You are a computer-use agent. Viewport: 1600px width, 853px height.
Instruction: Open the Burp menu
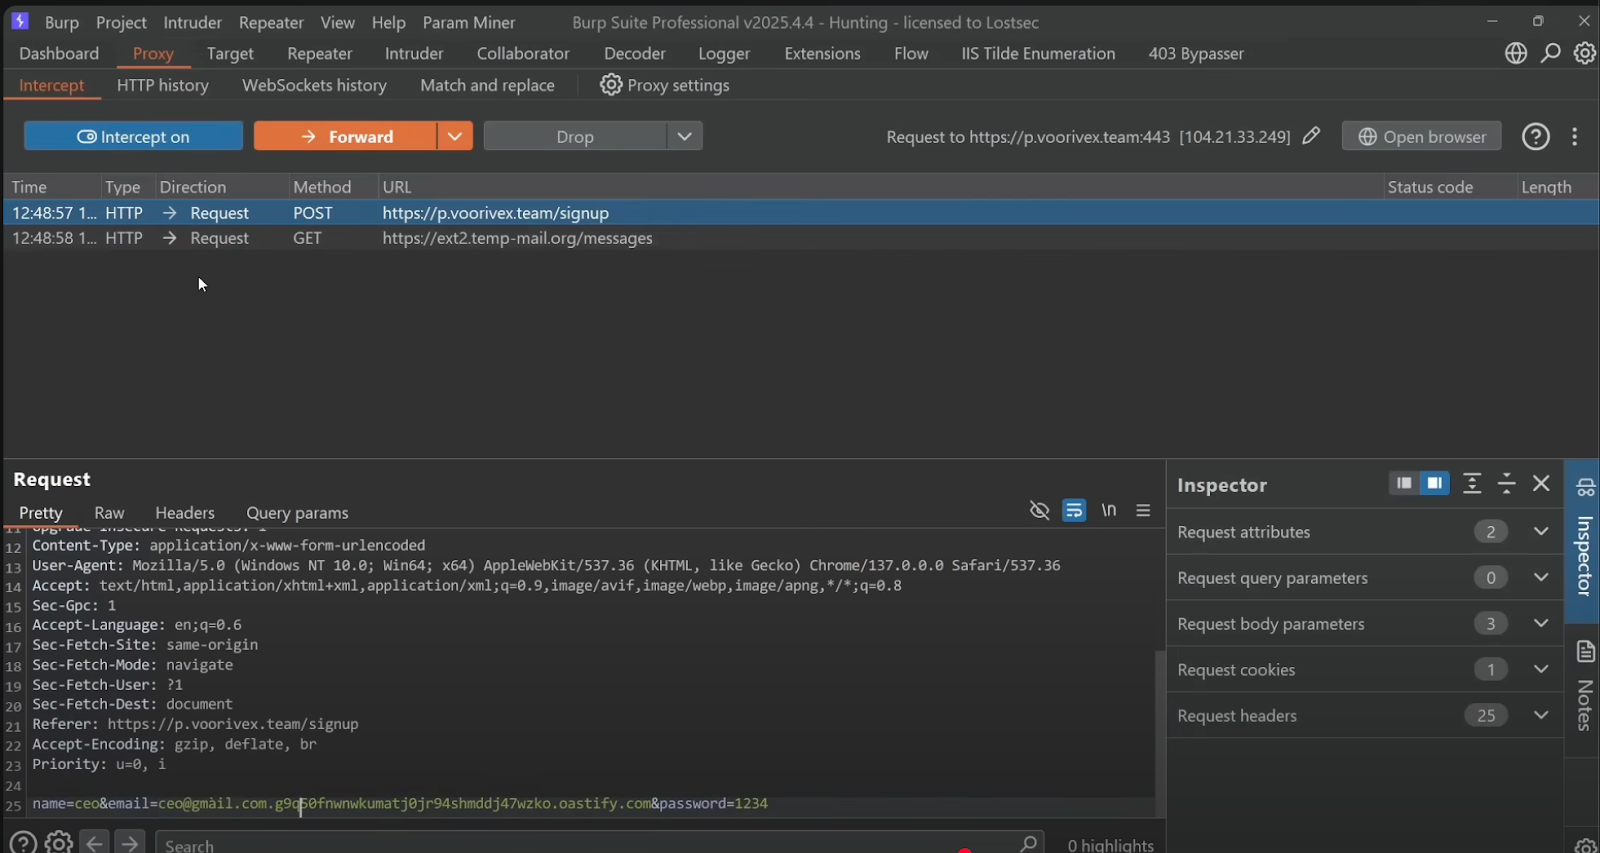(62, 22)
